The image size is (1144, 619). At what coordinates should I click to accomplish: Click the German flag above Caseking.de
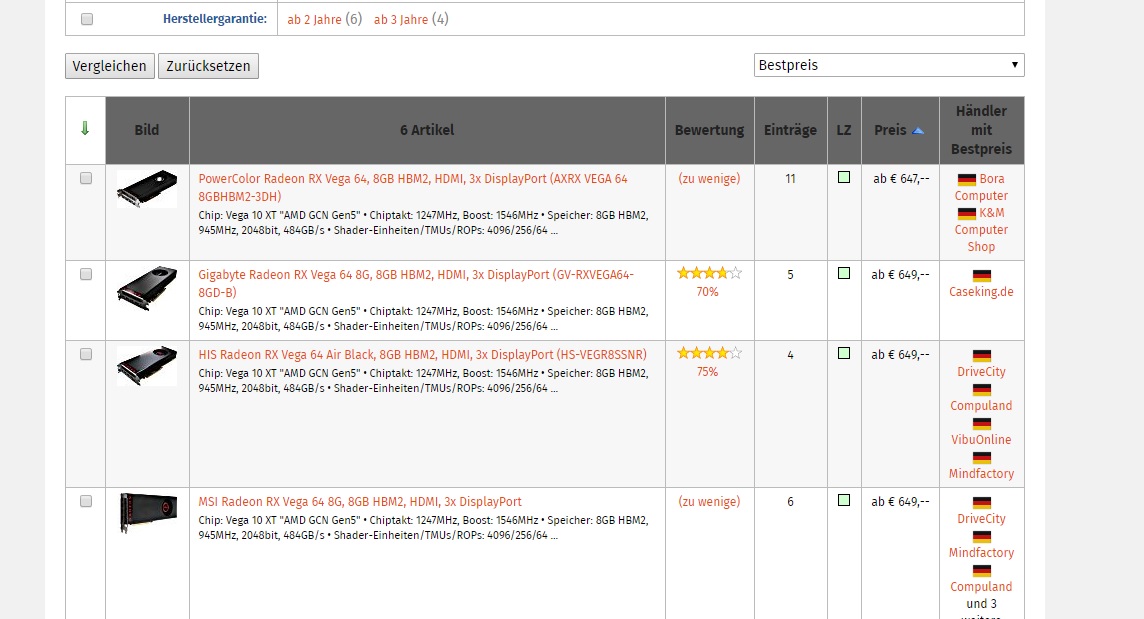(x=982, y=276)
